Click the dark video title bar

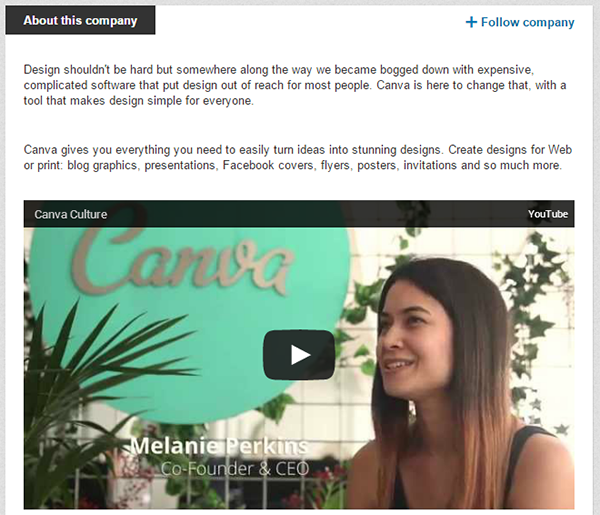tap(299, 214)
